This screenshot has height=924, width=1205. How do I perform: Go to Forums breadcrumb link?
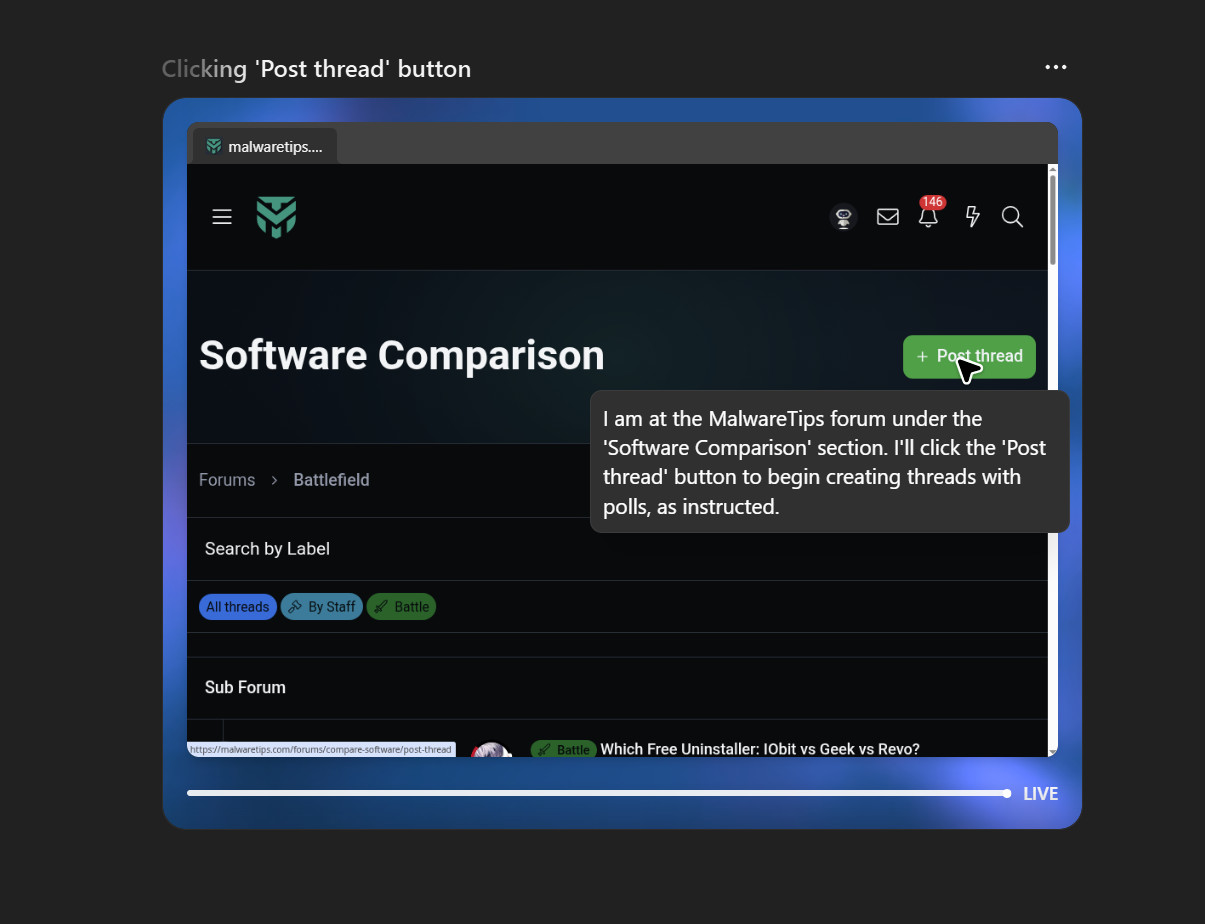(227, 480)
